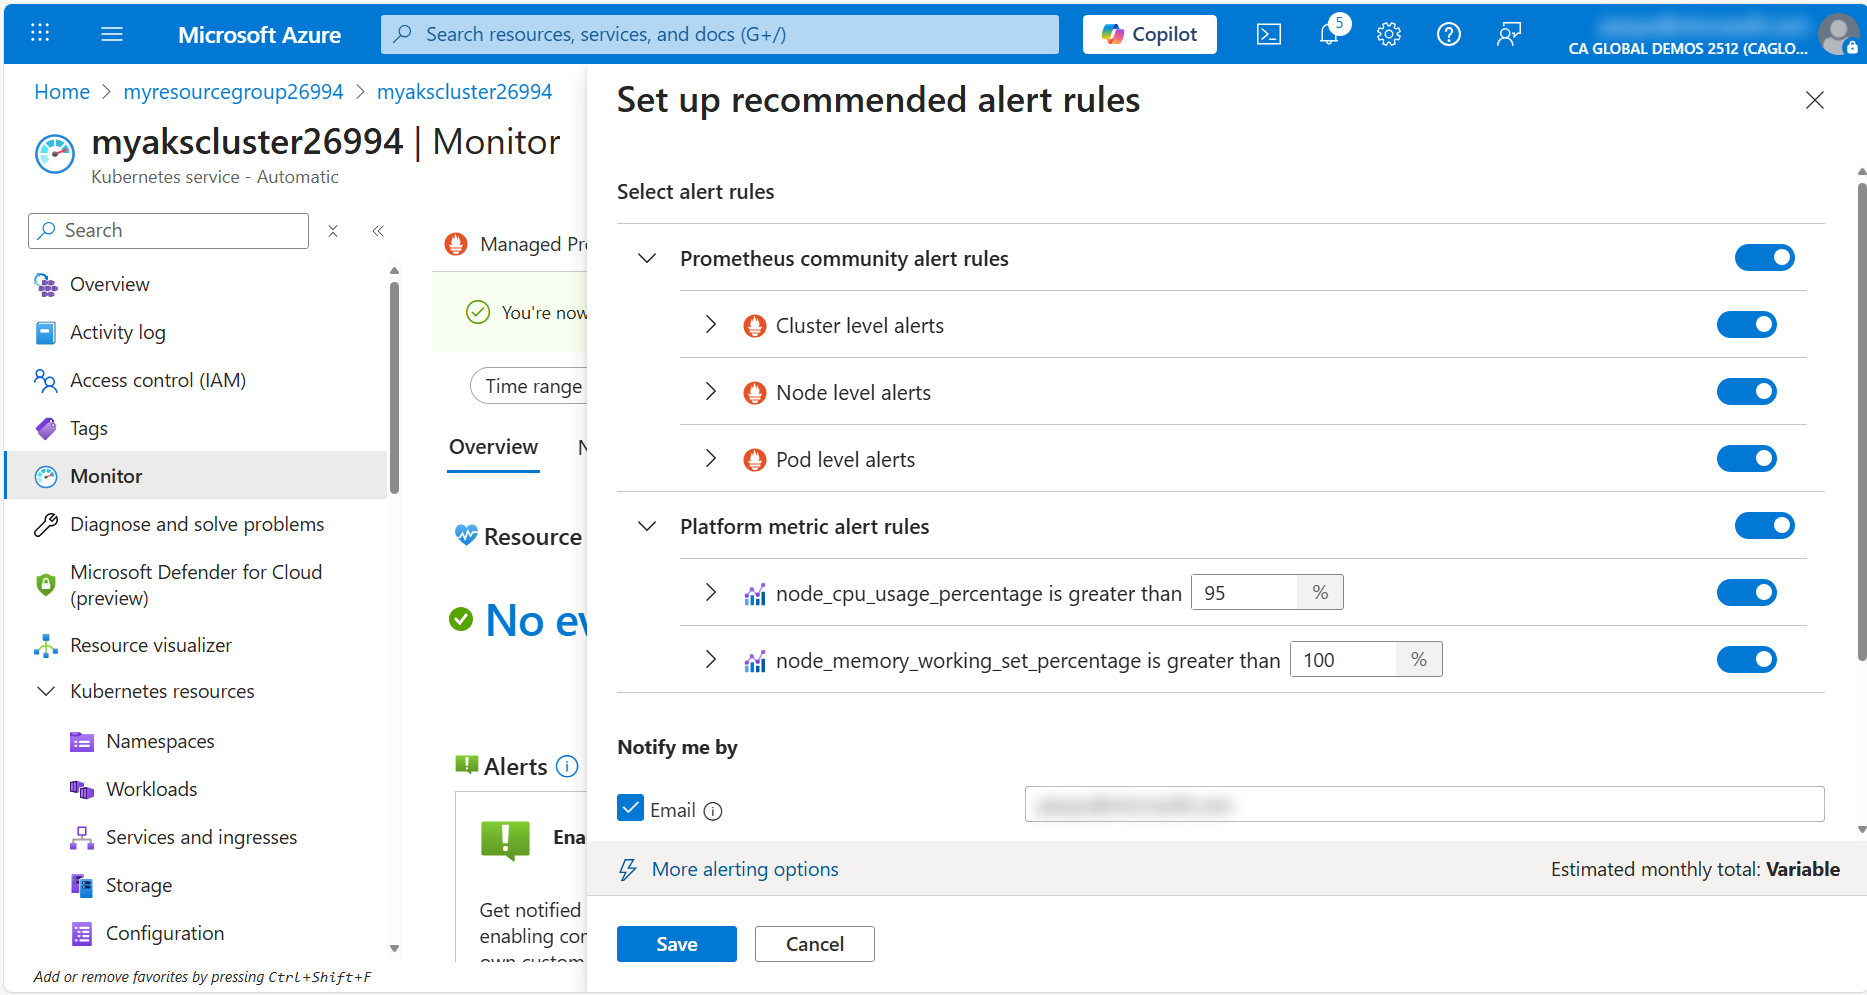Disable Prometheus community alert rules
Screen dimensions: 1867x995
click(x=1764, y=257)
